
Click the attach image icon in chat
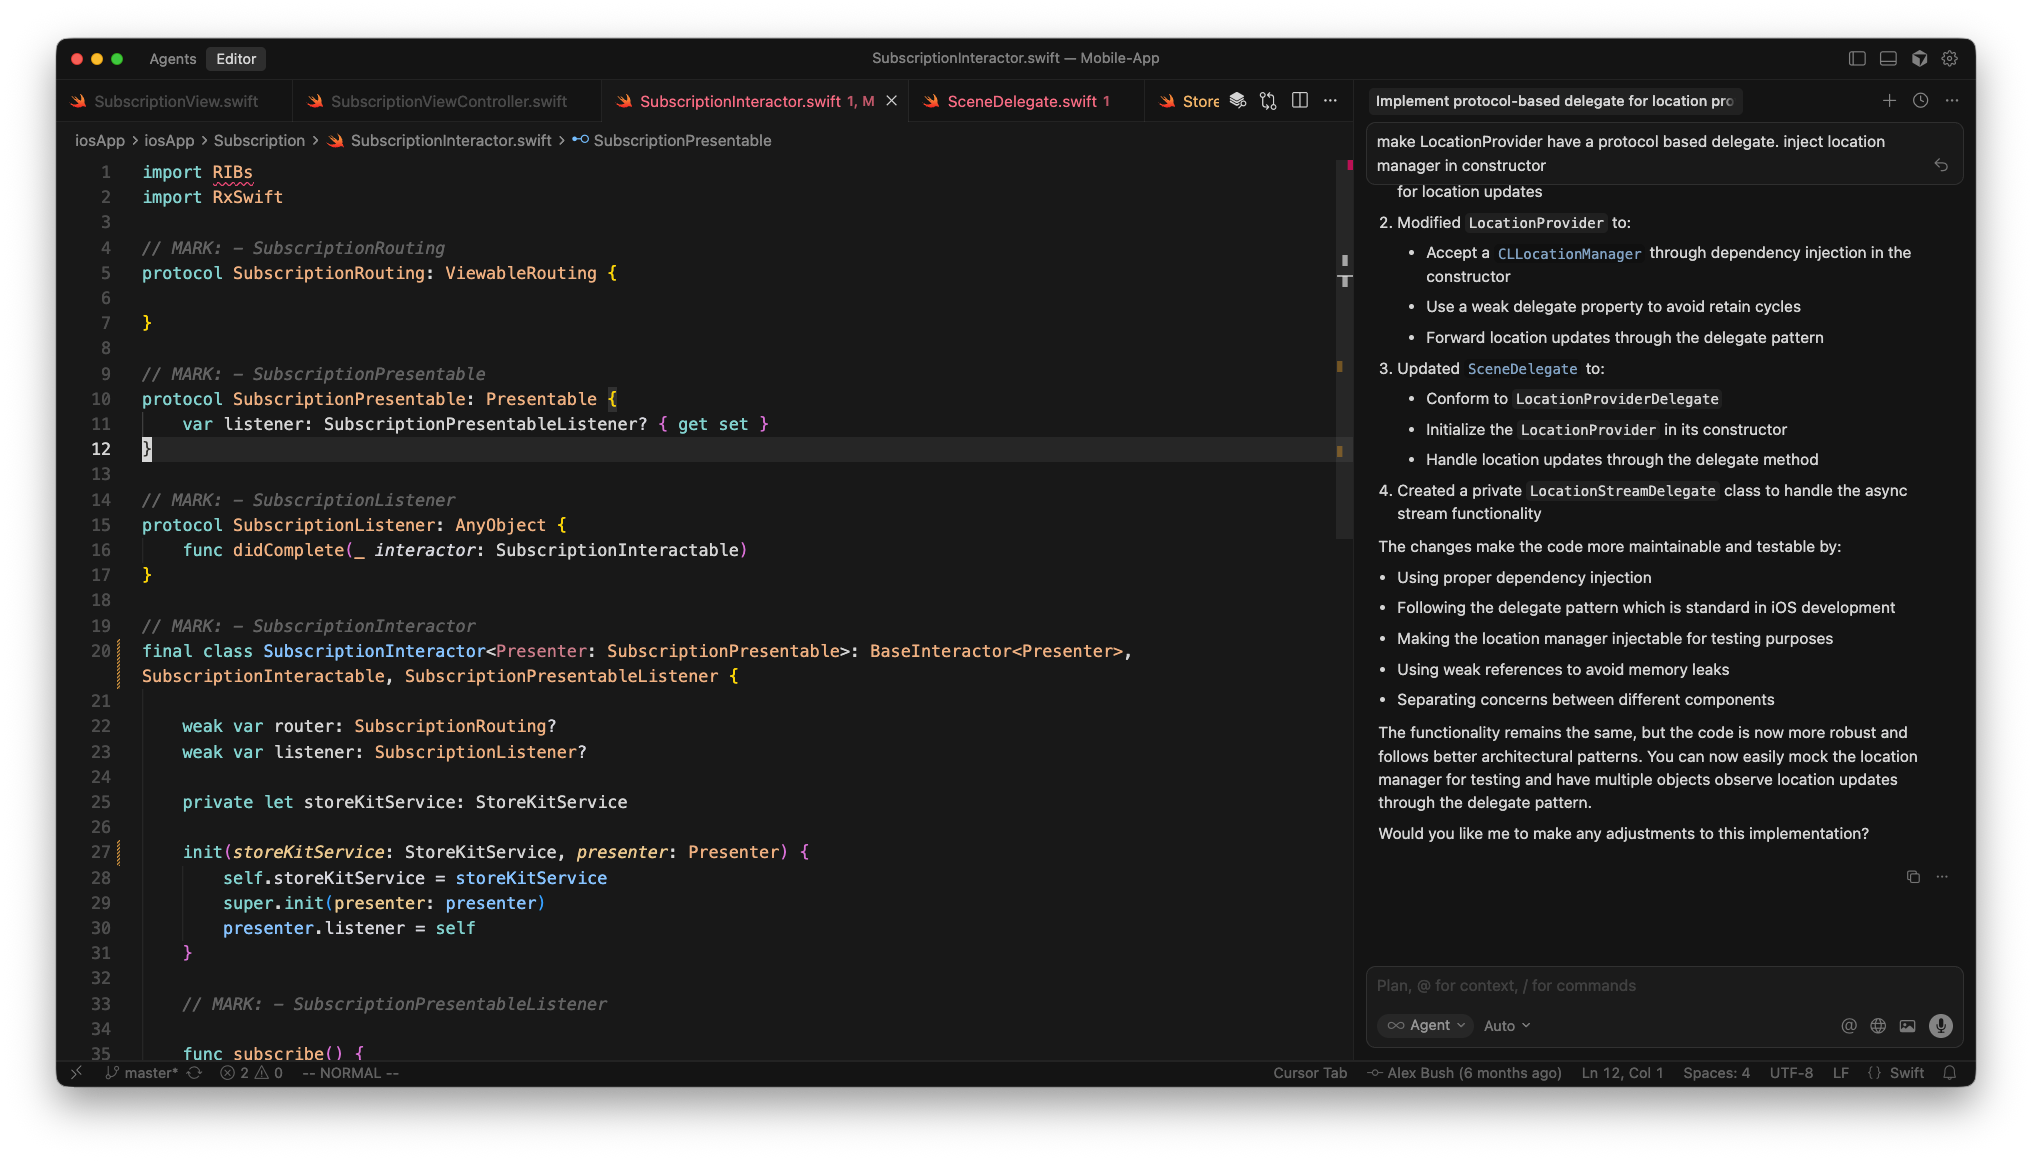coord(1908,1025)
